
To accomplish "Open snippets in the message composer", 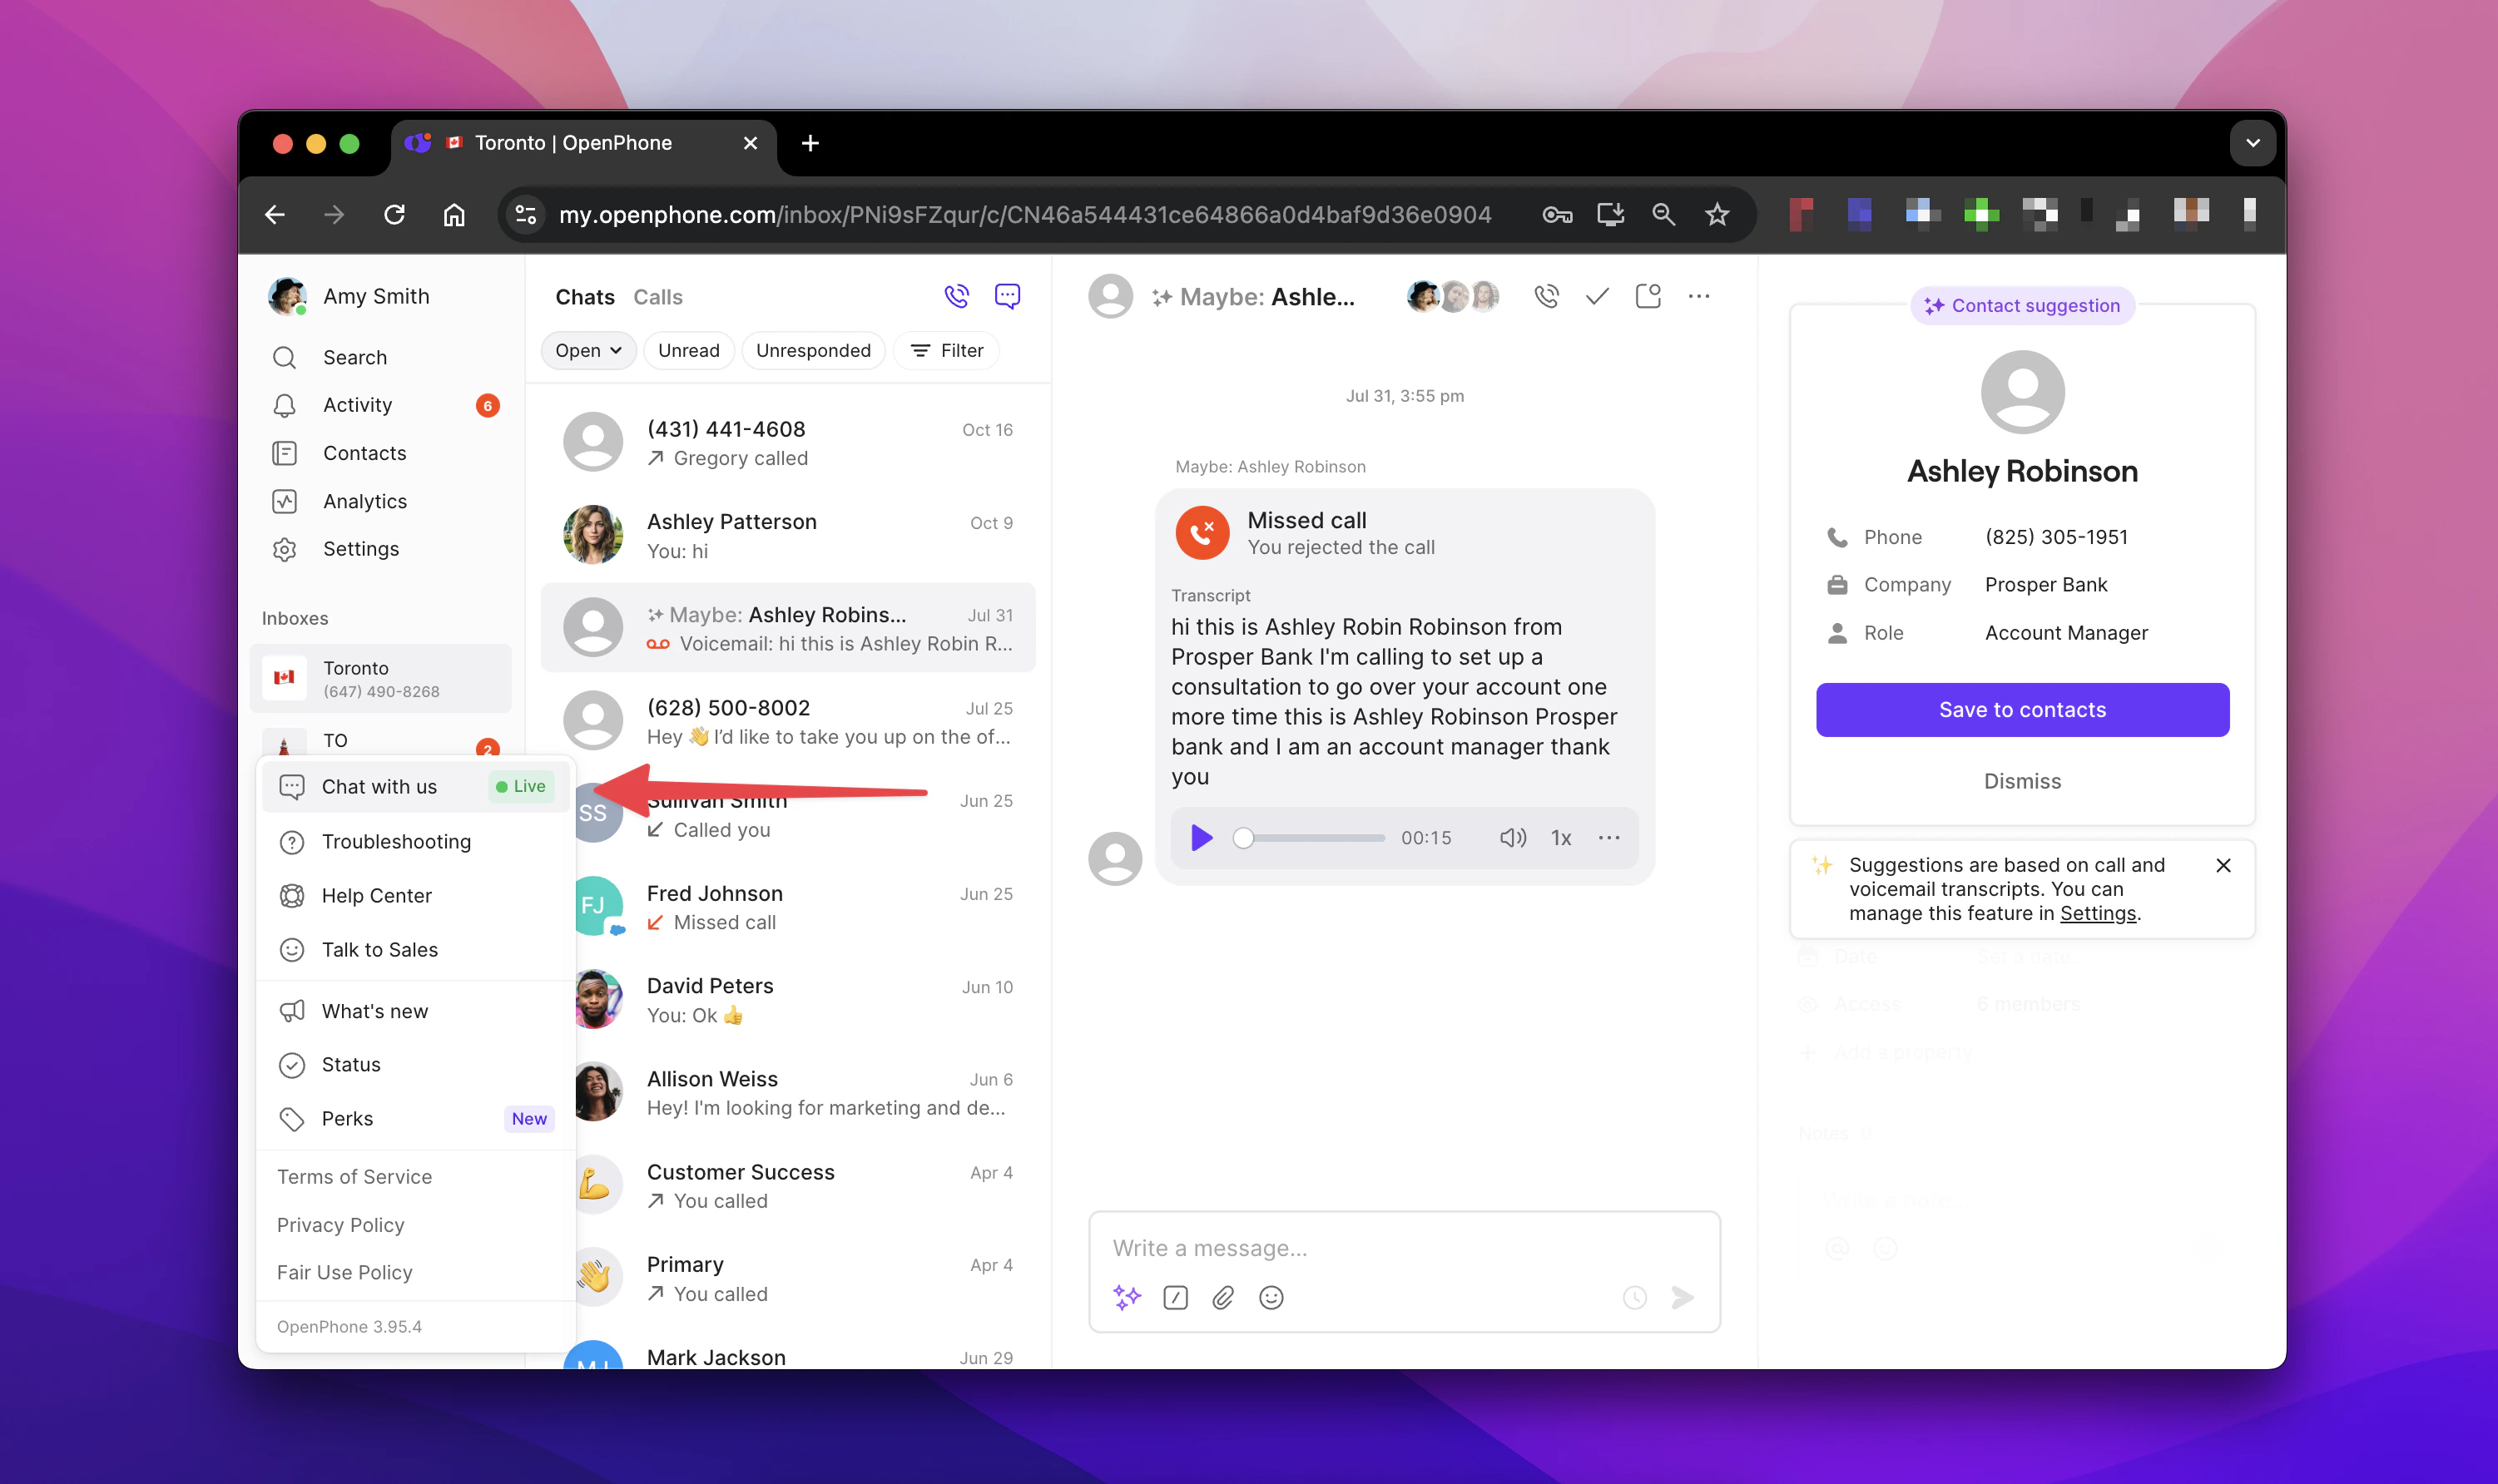I will (1175, 1297).
